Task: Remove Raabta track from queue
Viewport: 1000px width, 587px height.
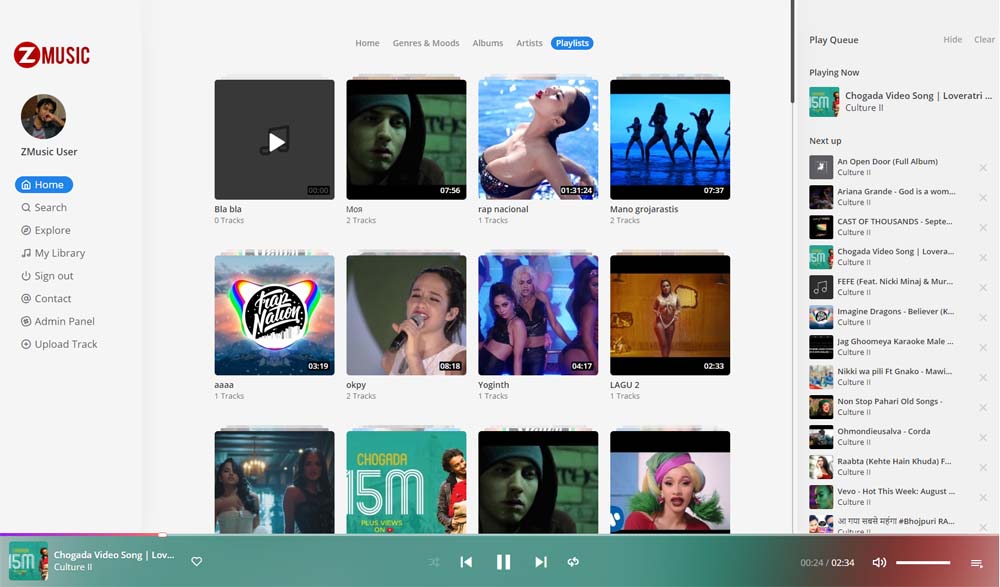Action: tap(983, 467)
